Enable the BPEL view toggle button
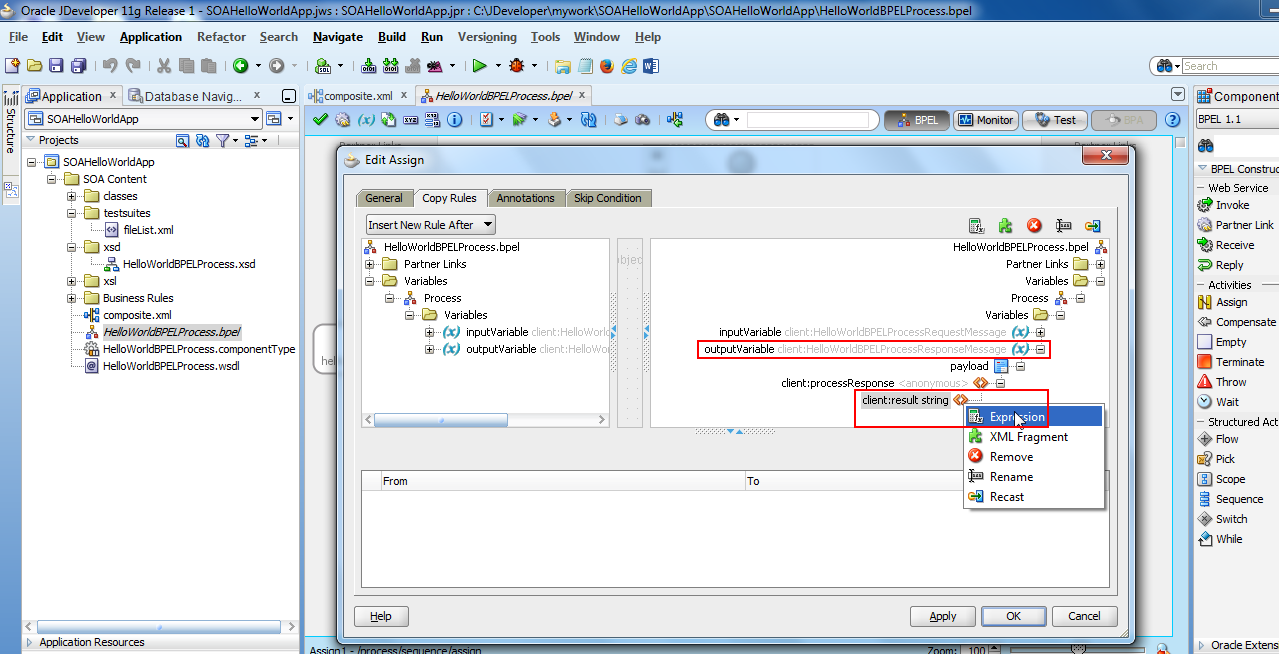The width and height of the screenshot is (1279, 654). pos(916,119)
